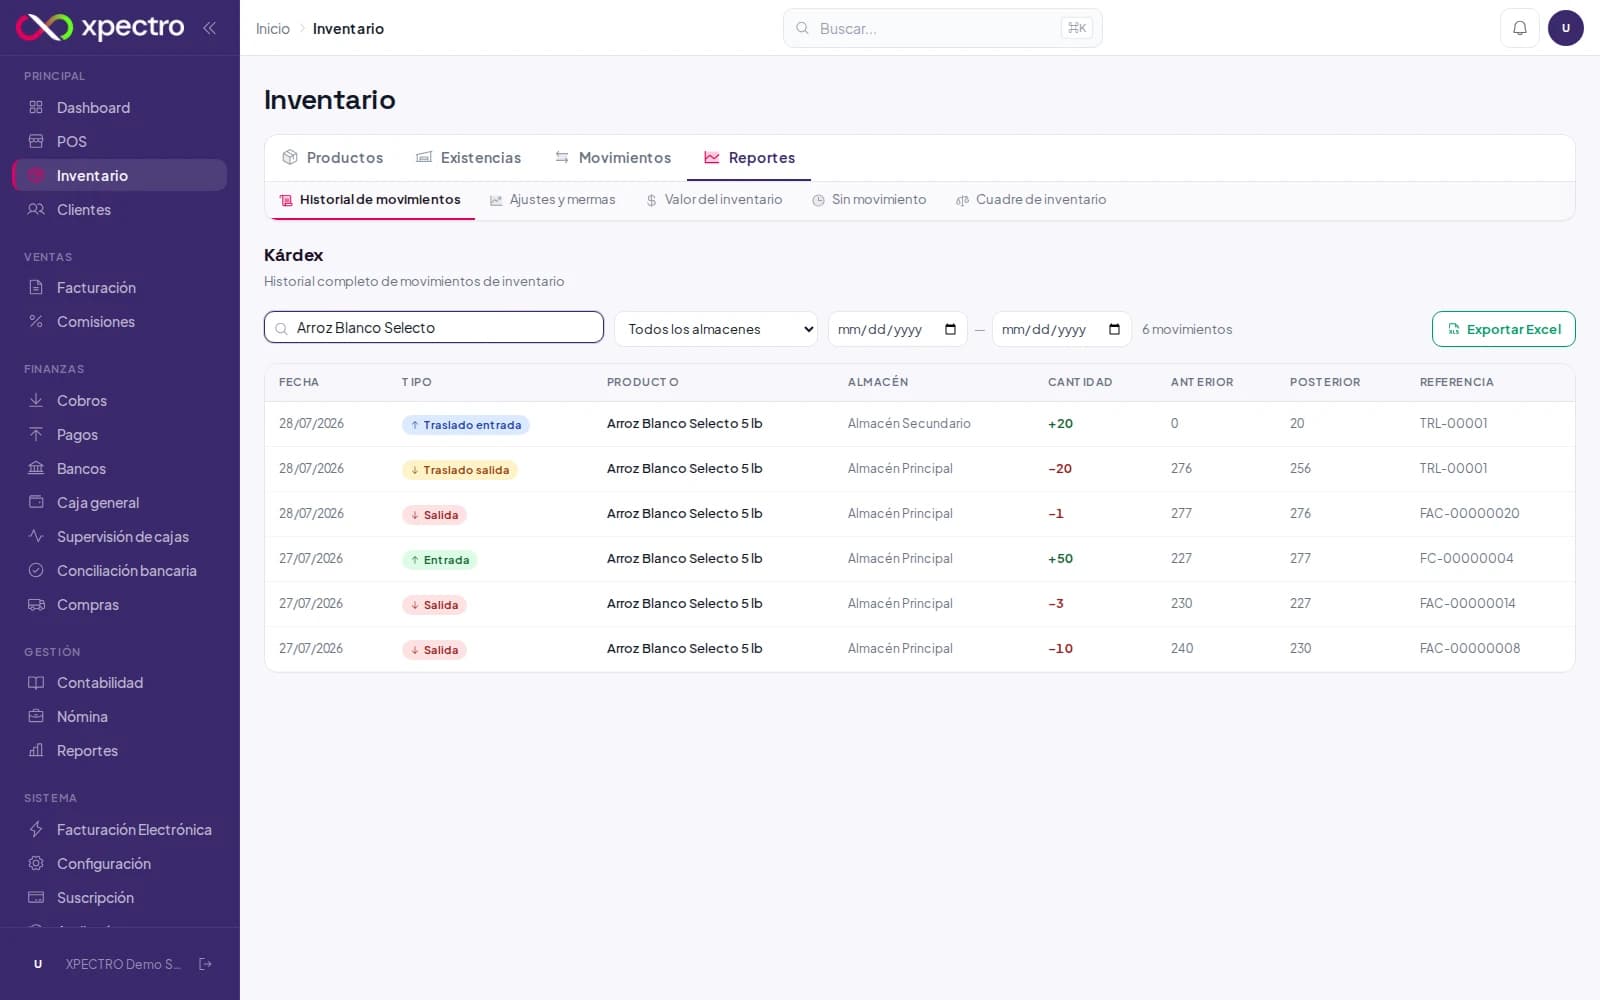The image size is (1600, 1000).
Task: Click reference FAC-00000008
Action: [1469, 648]
